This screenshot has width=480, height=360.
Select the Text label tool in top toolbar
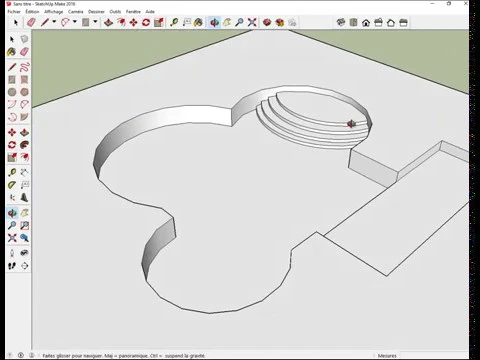(x=187, y=23)
